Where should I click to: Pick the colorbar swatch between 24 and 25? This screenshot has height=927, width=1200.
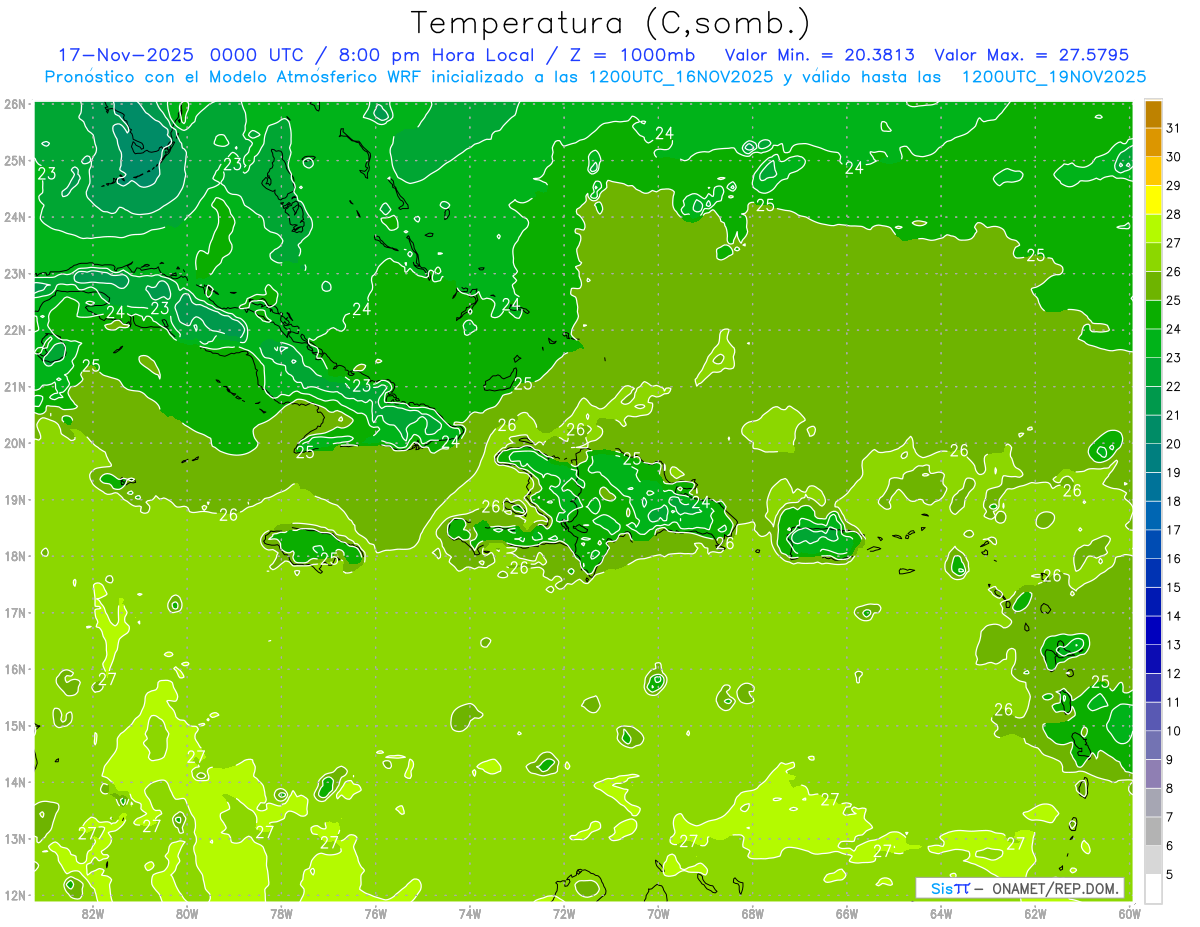click(1153, 315)
